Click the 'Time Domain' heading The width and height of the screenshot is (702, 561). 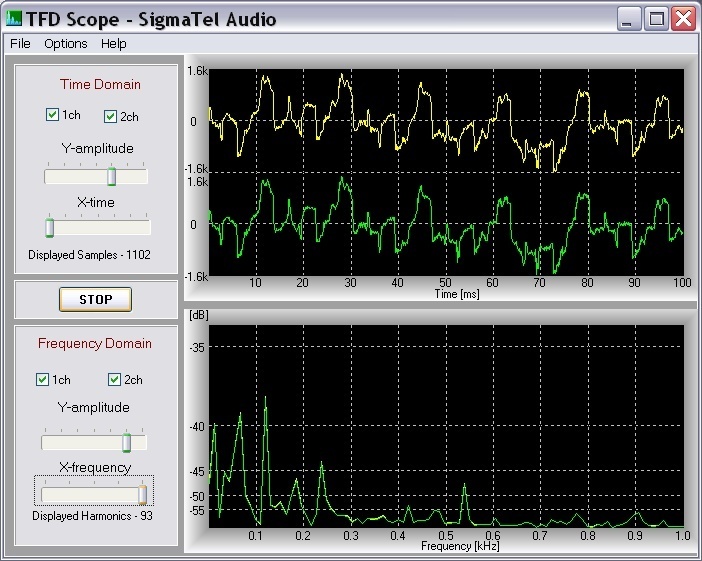[x=100, y=84]
